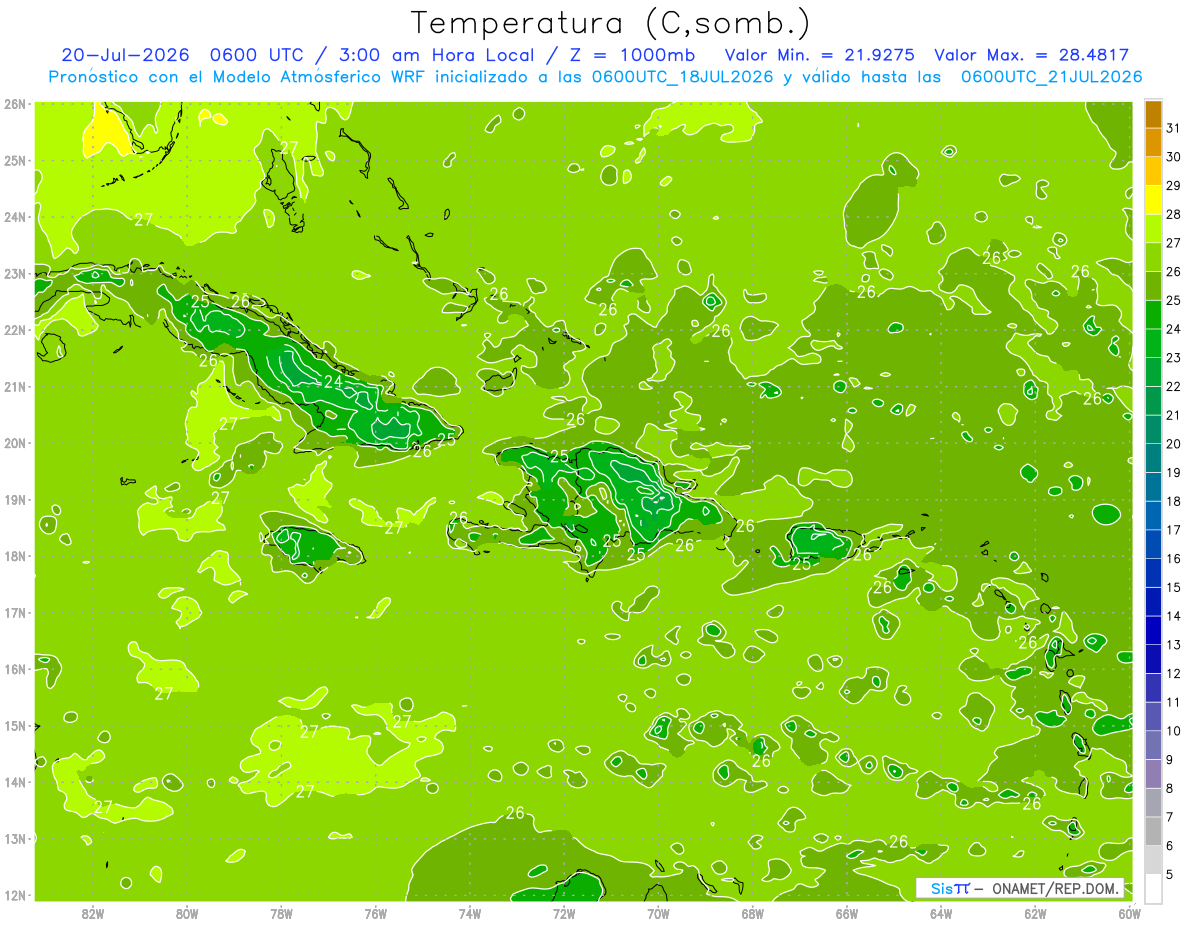The width and height of the screenshot is (1200, 927).
Task: Click the "19N" latitude axis label
Action: 14,499
